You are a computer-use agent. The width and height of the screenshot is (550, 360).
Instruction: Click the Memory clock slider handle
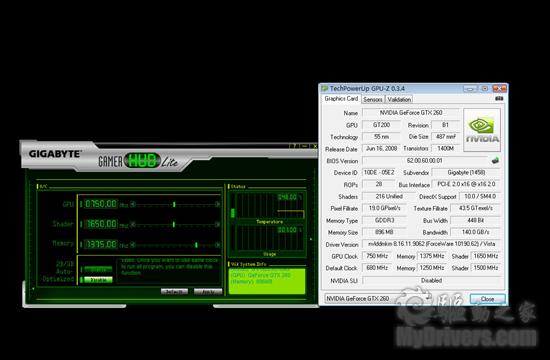tap(196, 245)
